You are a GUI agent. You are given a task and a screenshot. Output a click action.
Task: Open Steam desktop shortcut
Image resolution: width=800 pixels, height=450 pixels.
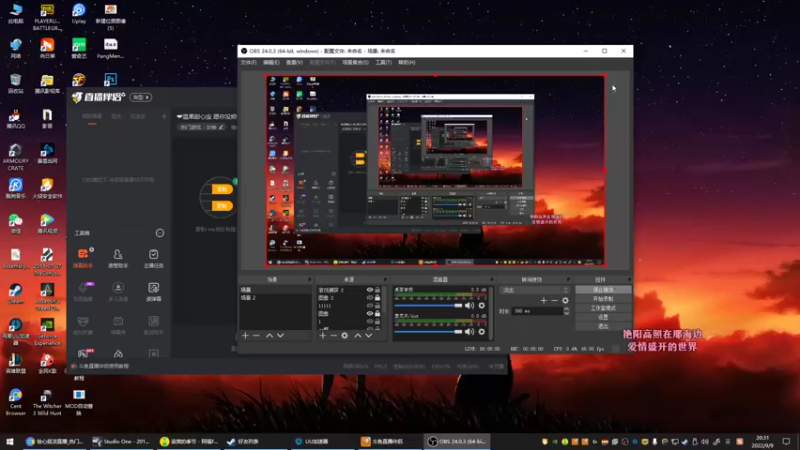15,294
